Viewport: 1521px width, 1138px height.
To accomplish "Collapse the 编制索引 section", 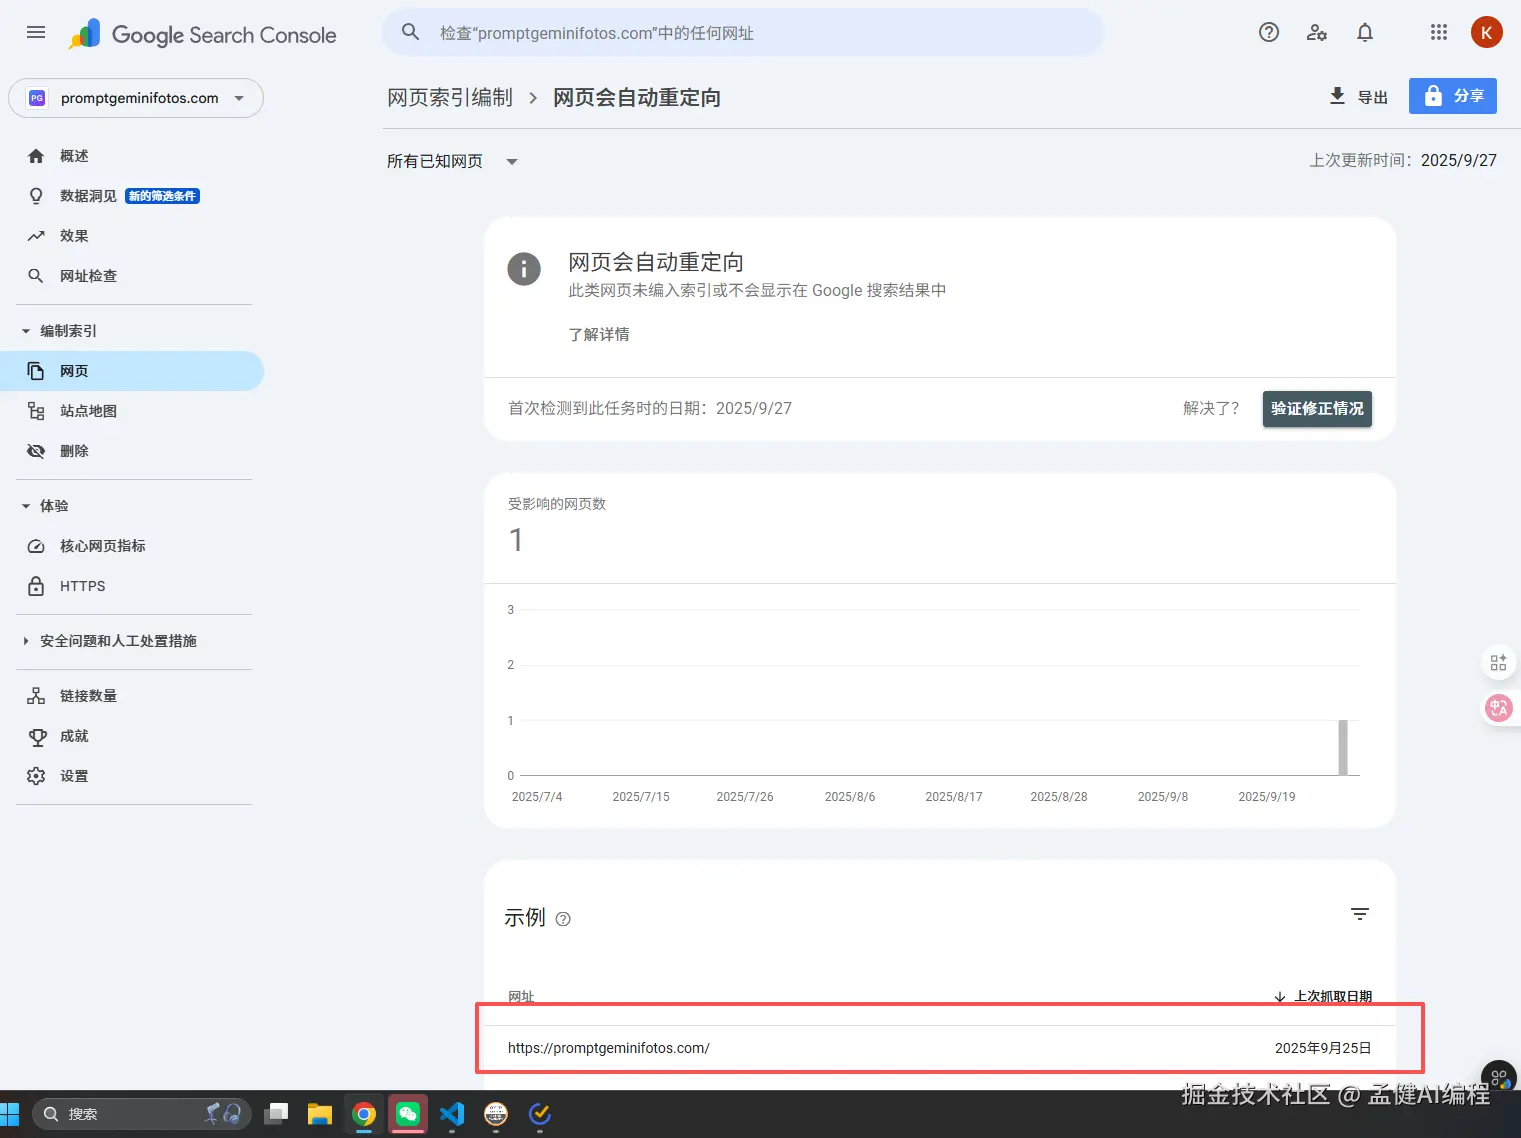I will tap(59, 331).
